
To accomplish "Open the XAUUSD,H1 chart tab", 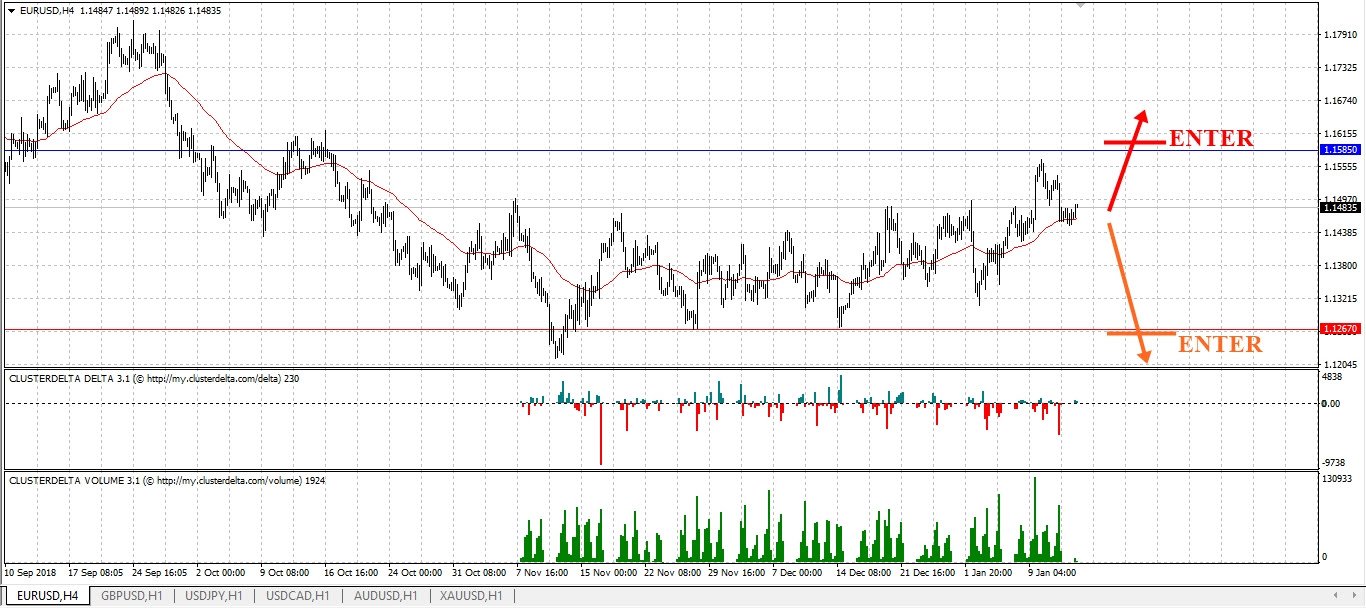I will pos(471,596).
